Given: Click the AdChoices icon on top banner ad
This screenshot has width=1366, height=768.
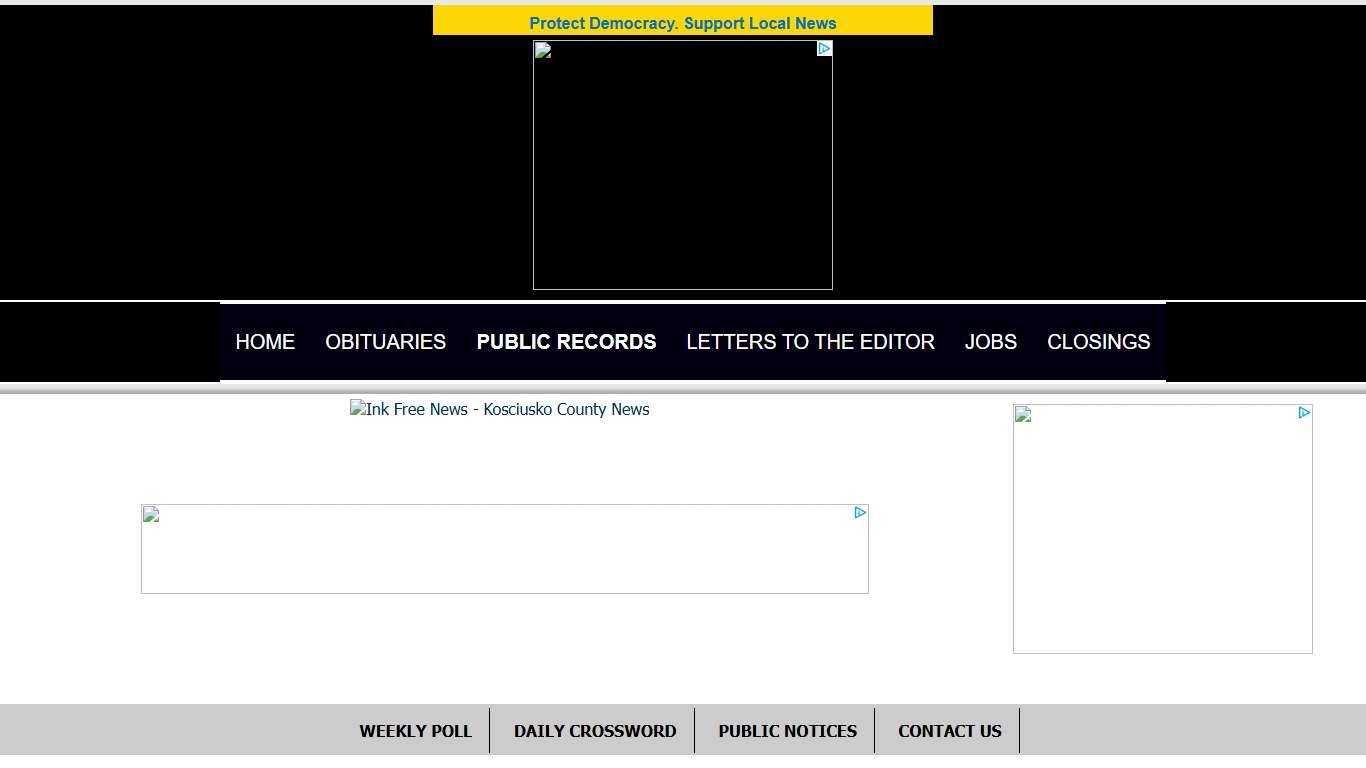Looking at the screenshot, I should coord(824,48).
